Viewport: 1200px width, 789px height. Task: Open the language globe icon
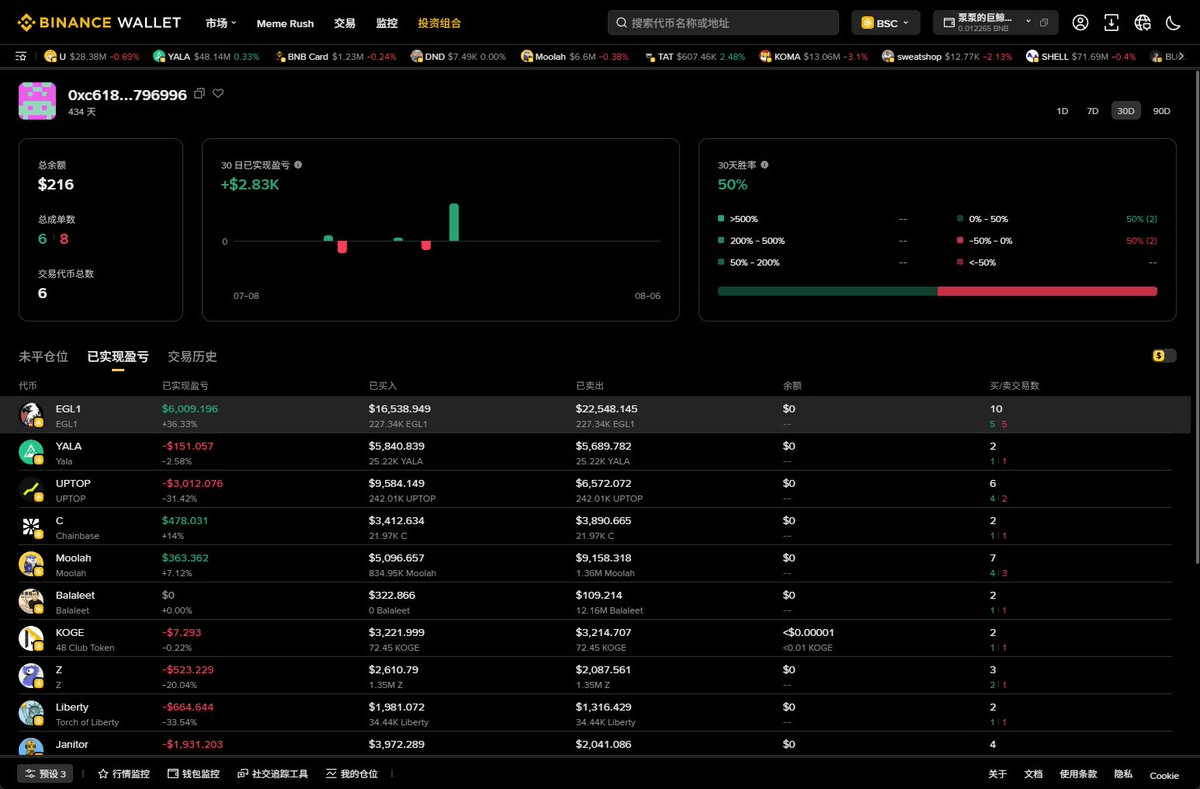(1143, 22)
